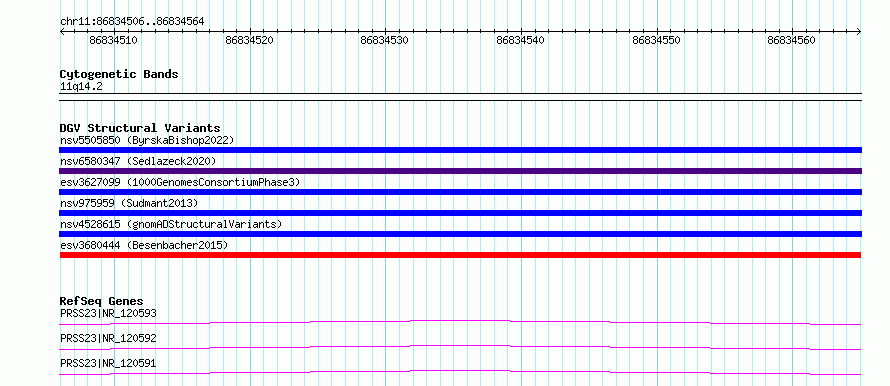Click the blue bar for esv3627099
The width and height of the screenshot is (890, 386).
point(460,192)
